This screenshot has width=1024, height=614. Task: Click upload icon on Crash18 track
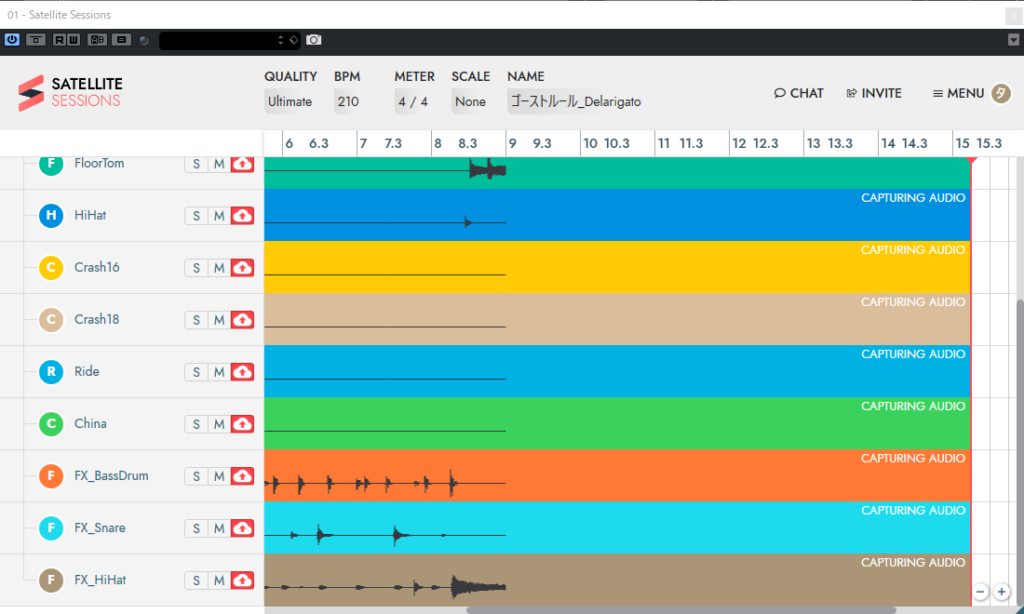pyautogui.click(x=242, y=320)
